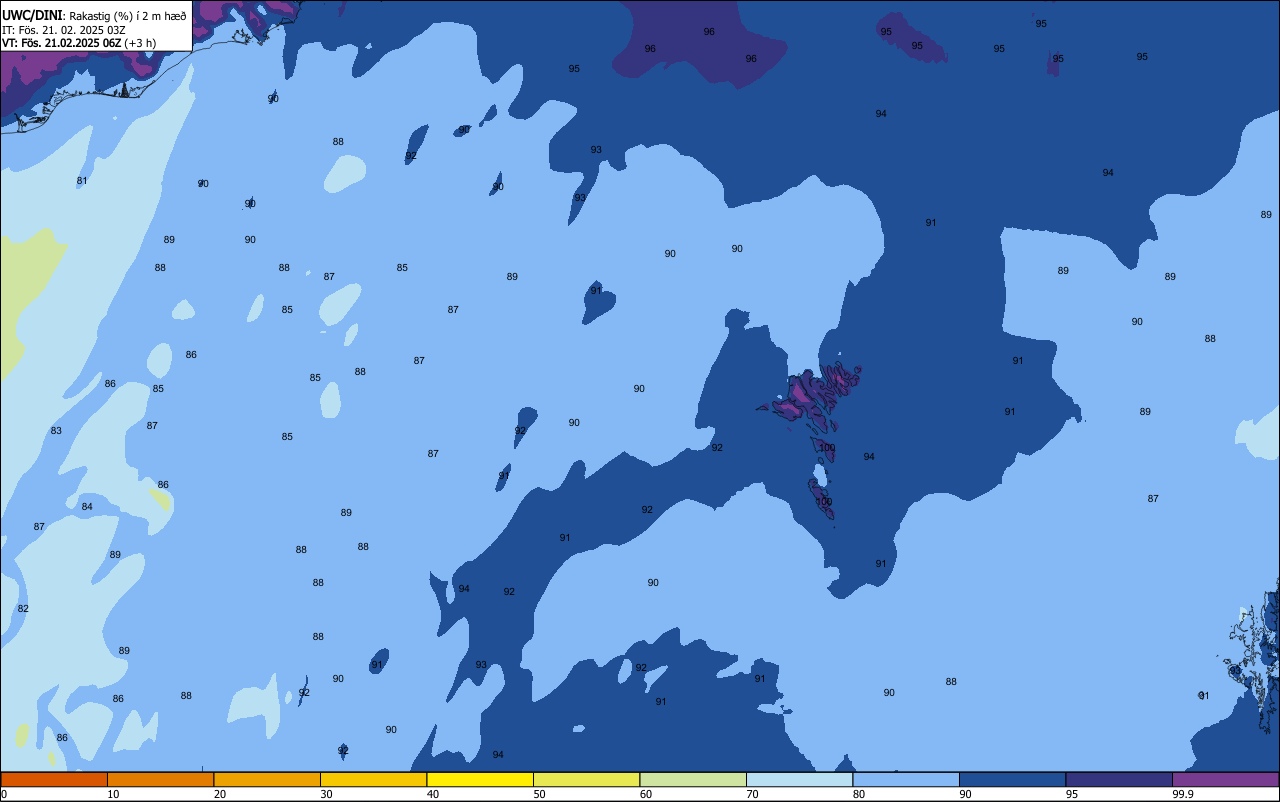Screen dimensions: 1280x802
Task: Select the 60–70 light green legend swatch
Action: [x=693, y=779]
